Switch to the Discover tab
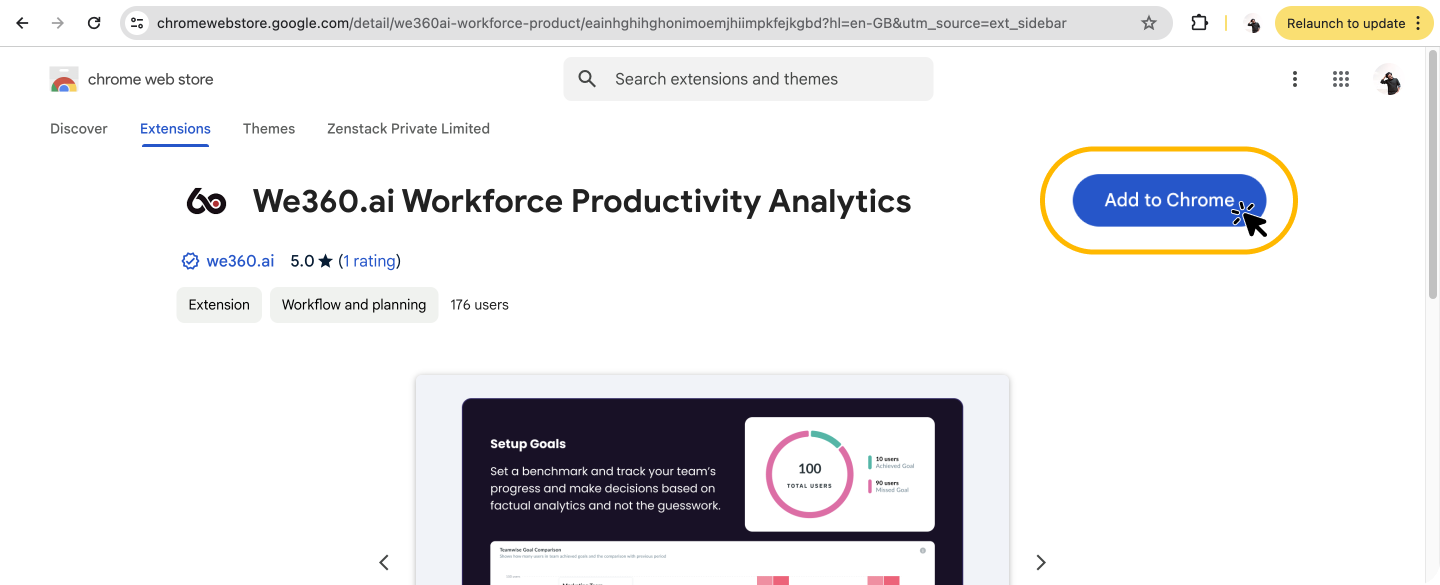The image size is (1440, 585). [79, 129]
